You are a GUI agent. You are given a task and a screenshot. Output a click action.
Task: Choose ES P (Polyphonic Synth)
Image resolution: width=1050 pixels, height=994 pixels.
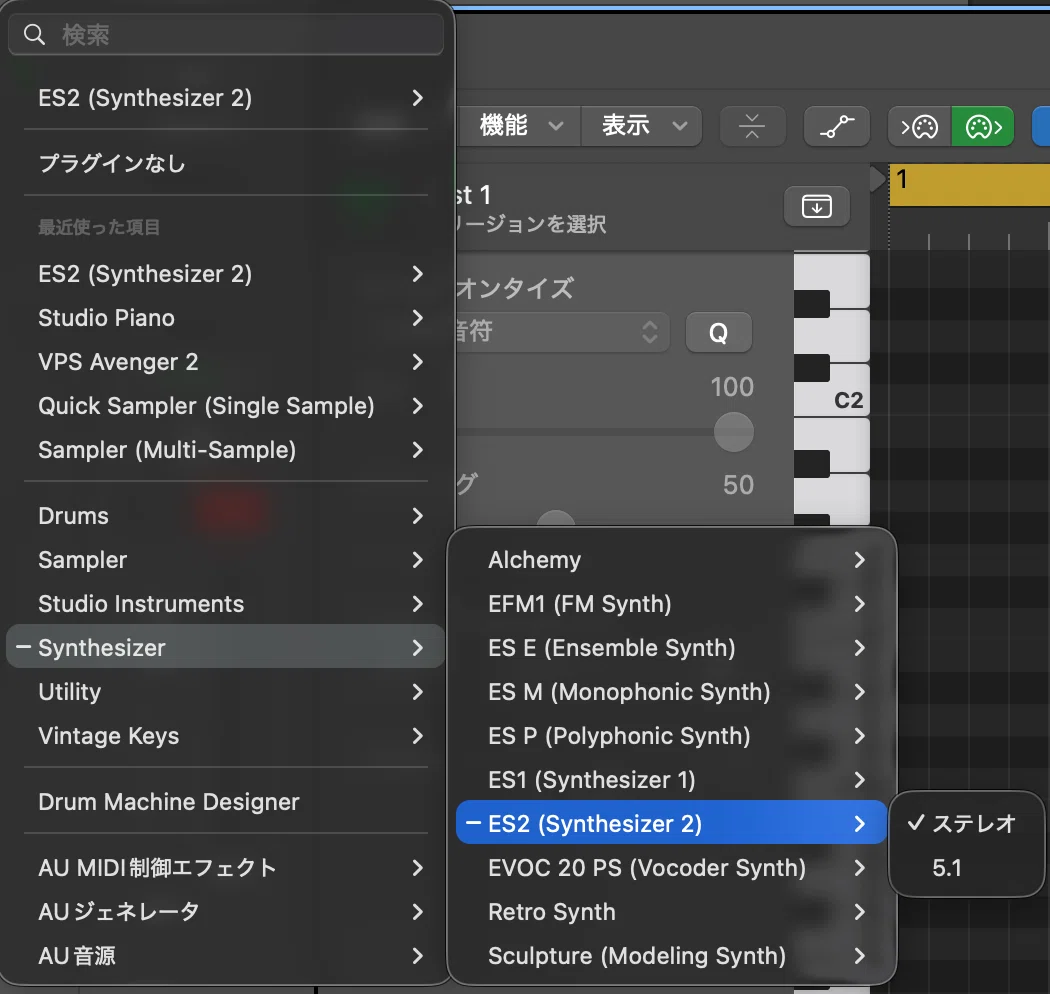point(672,736)
